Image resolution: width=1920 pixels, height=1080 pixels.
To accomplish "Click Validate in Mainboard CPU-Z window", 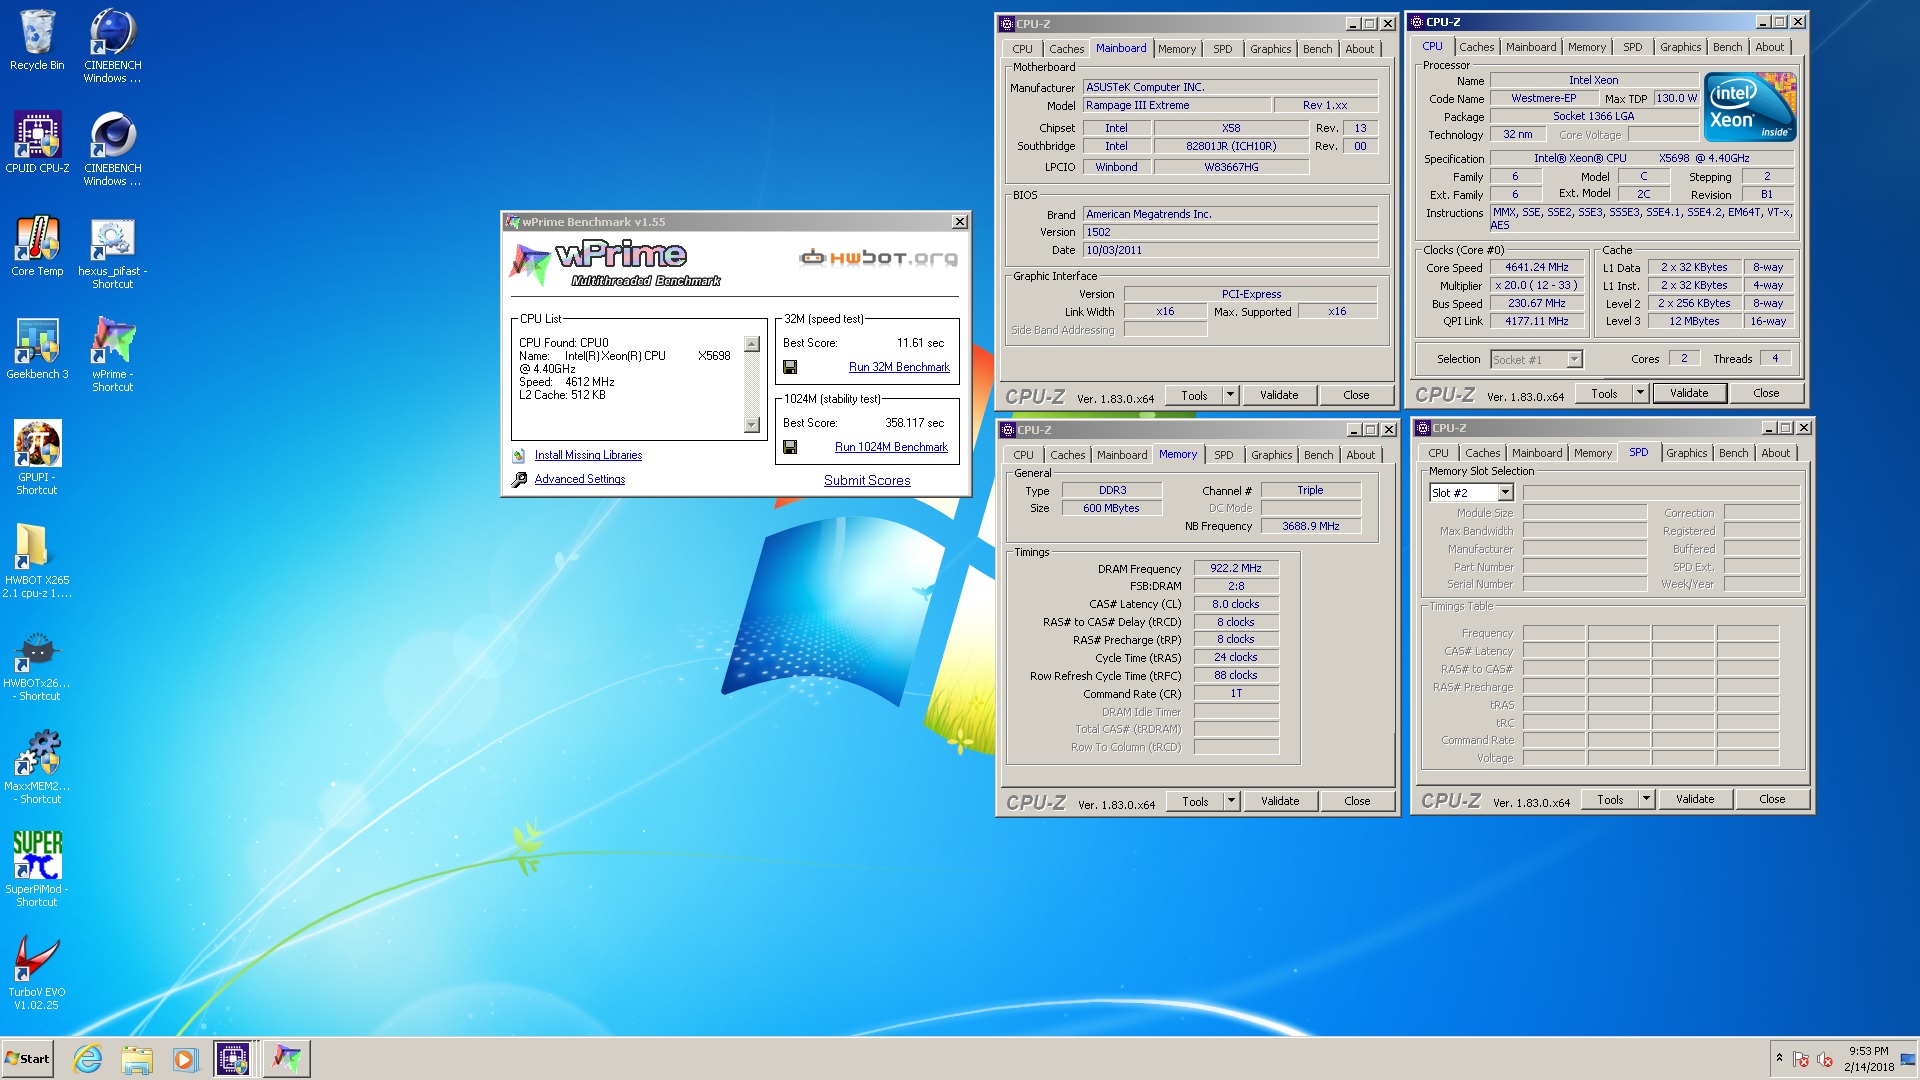I will click(x=1279, y=395).
